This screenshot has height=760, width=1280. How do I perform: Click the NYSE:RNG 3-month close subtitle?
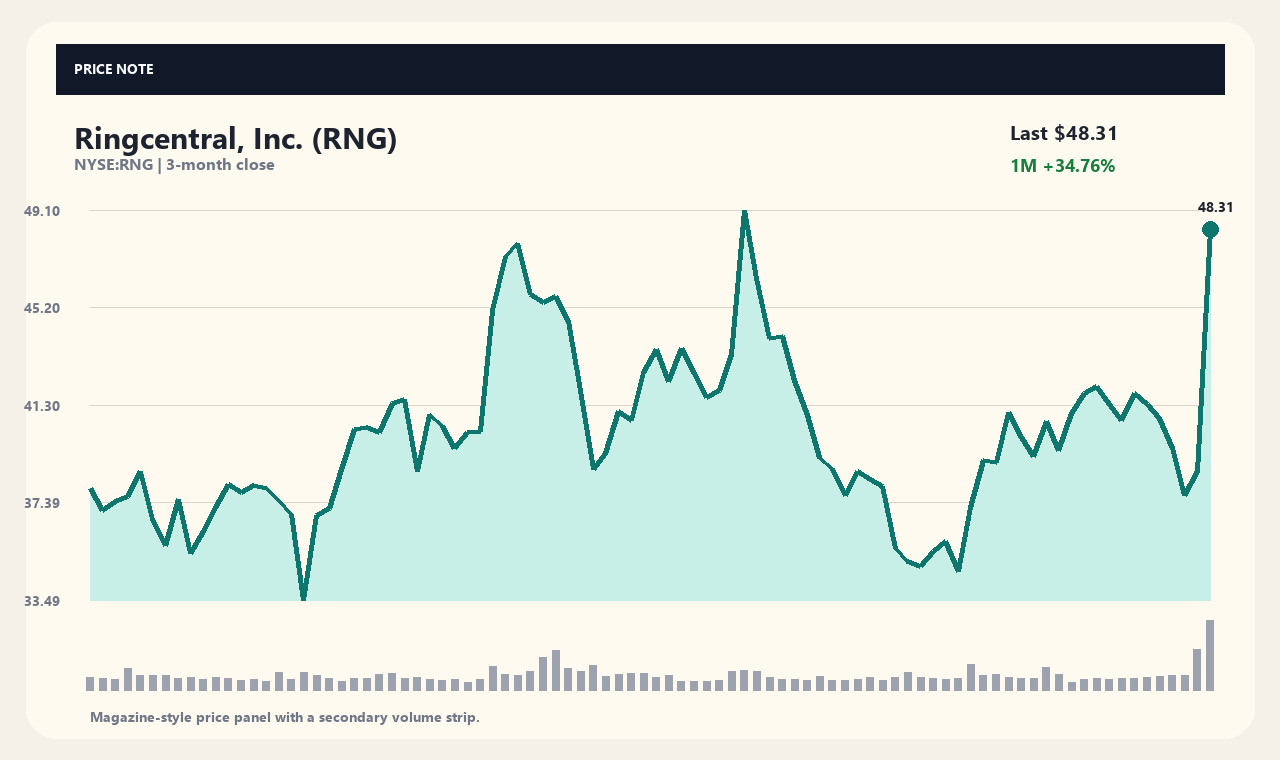coord(174,165)
